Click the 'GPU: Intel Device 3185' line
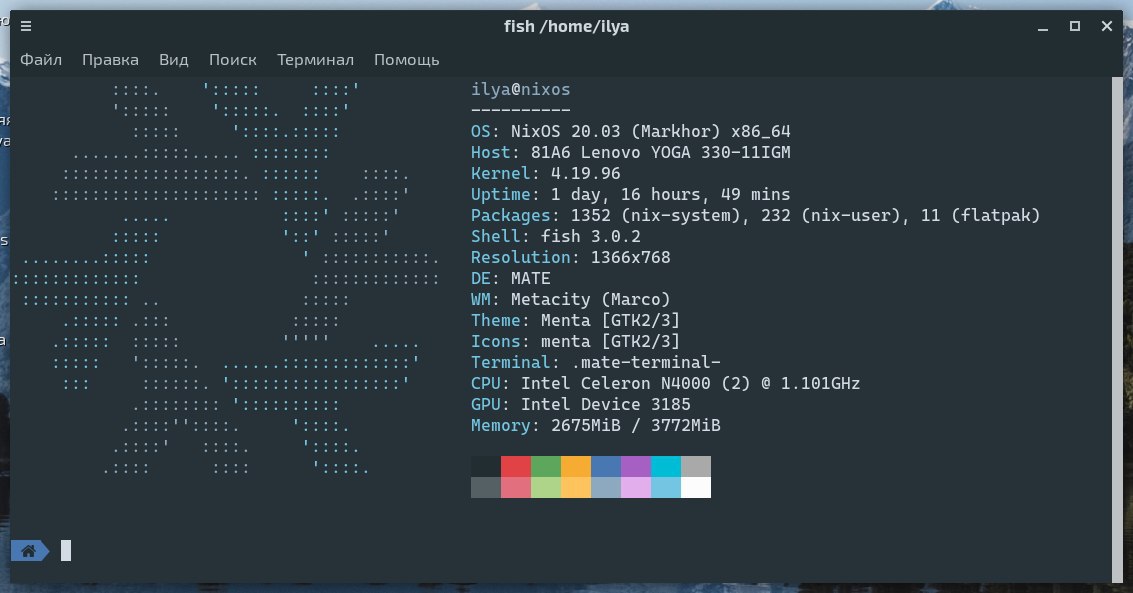This screenshot has width=1133, height=593. coord(581,404)
